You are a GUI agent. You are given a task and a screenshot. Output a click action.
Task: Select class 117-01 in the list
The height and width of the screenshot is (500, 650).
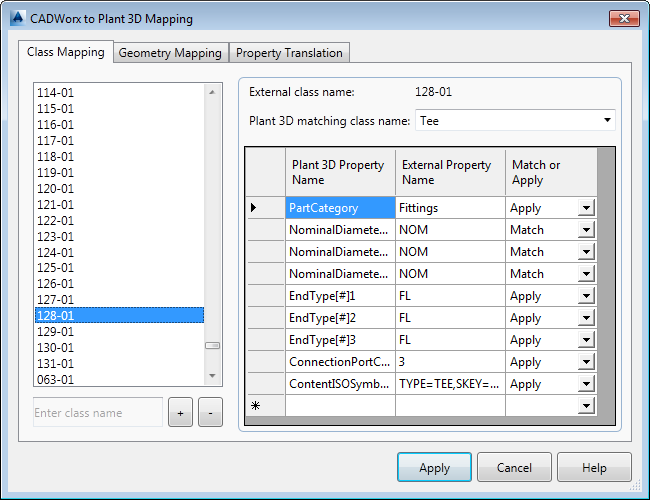click(x=119, y=141)
